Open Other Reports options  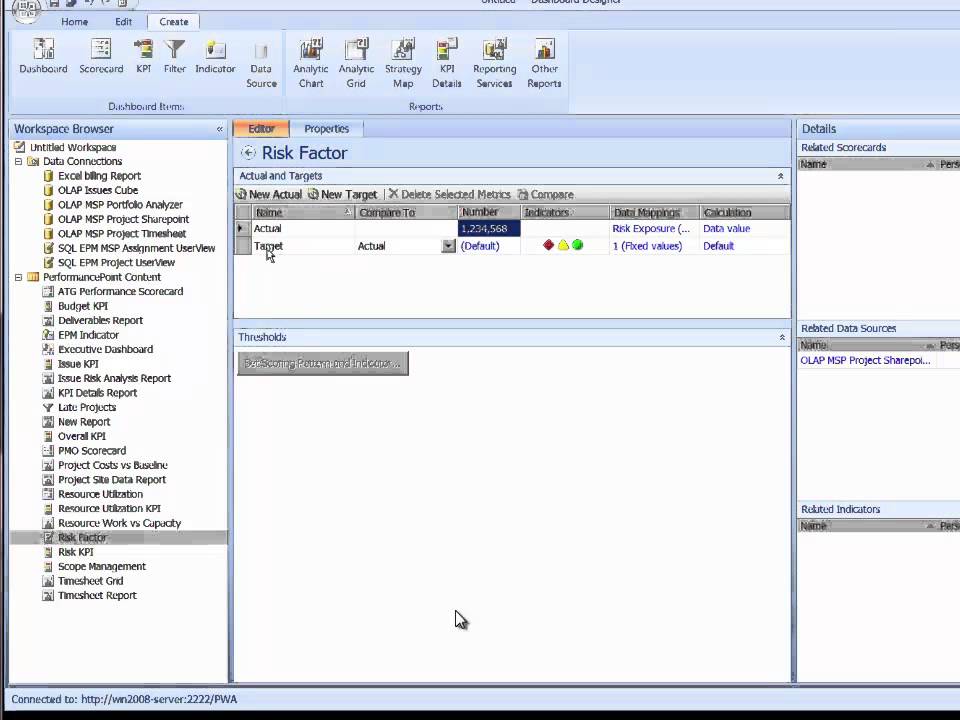(544, 64)
